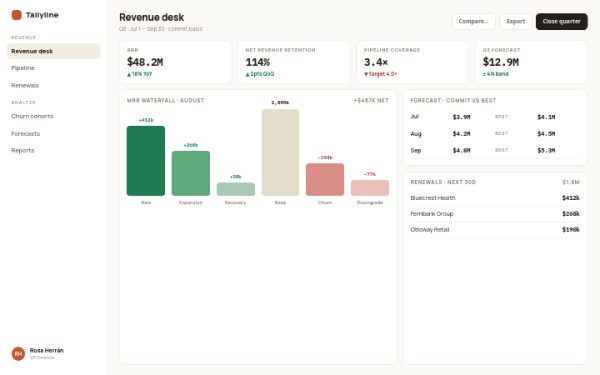Click the Revenue desk page title
The height and width of the screenshot is (375, 600).
[x=152, y=17]
